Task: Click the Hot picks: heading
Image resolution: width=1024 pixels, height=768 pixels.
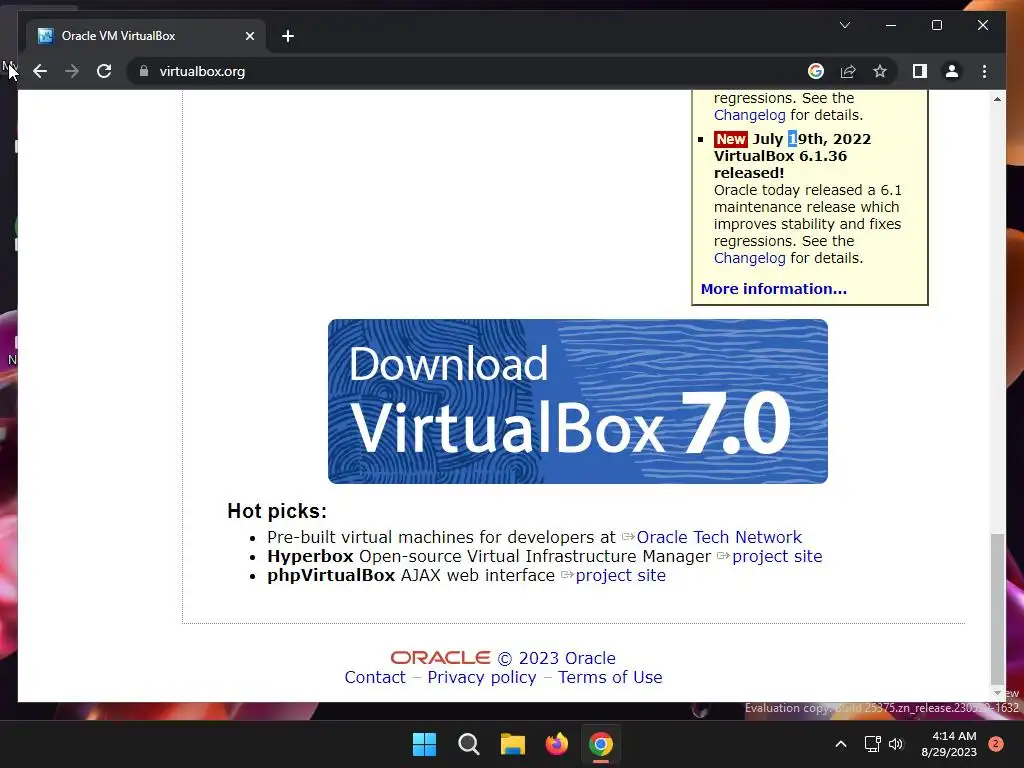Action: coord(277,511)
